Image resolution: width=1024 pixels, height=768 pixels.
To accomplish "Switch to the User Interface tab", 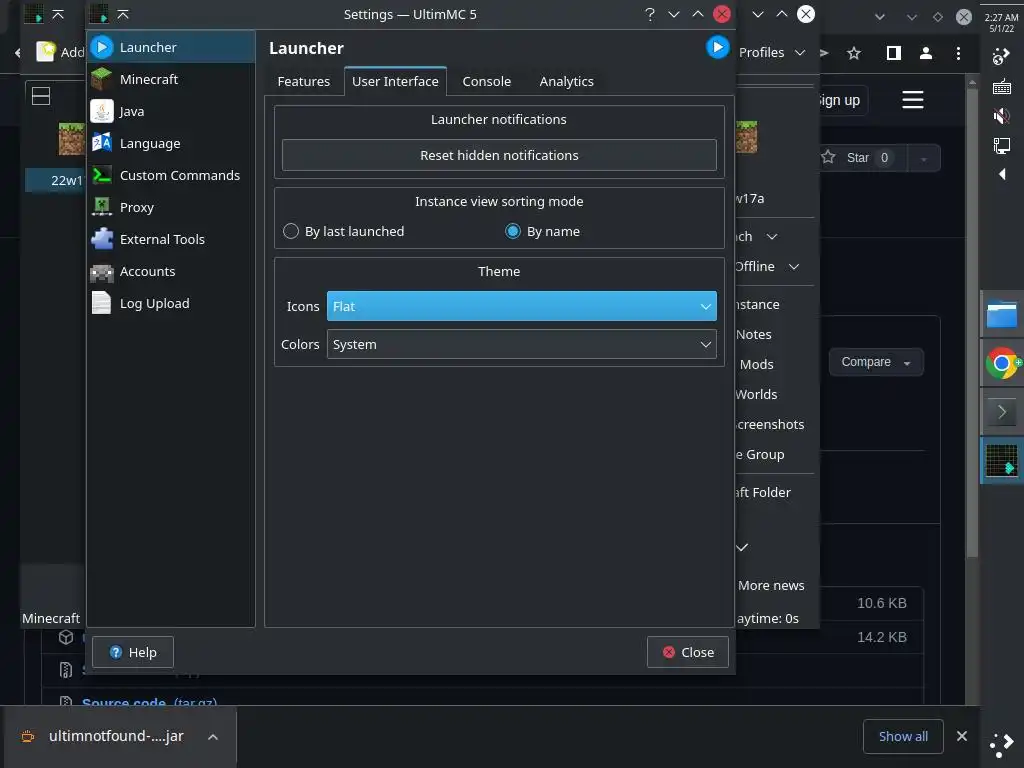I will pyautogui.click(x=395, y=82).
